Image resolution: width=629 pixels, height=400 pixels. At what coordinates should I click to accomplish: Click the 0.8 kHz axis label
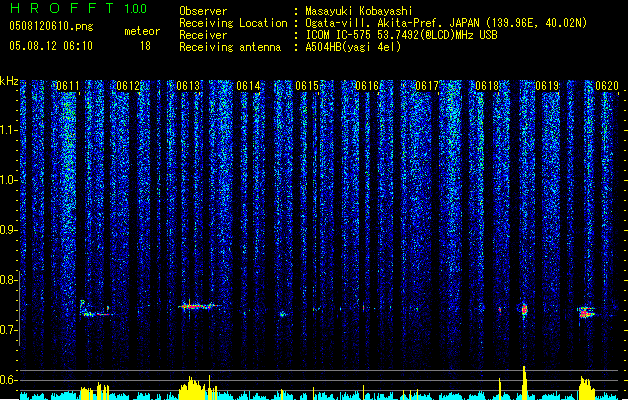[x=9, y=280]
